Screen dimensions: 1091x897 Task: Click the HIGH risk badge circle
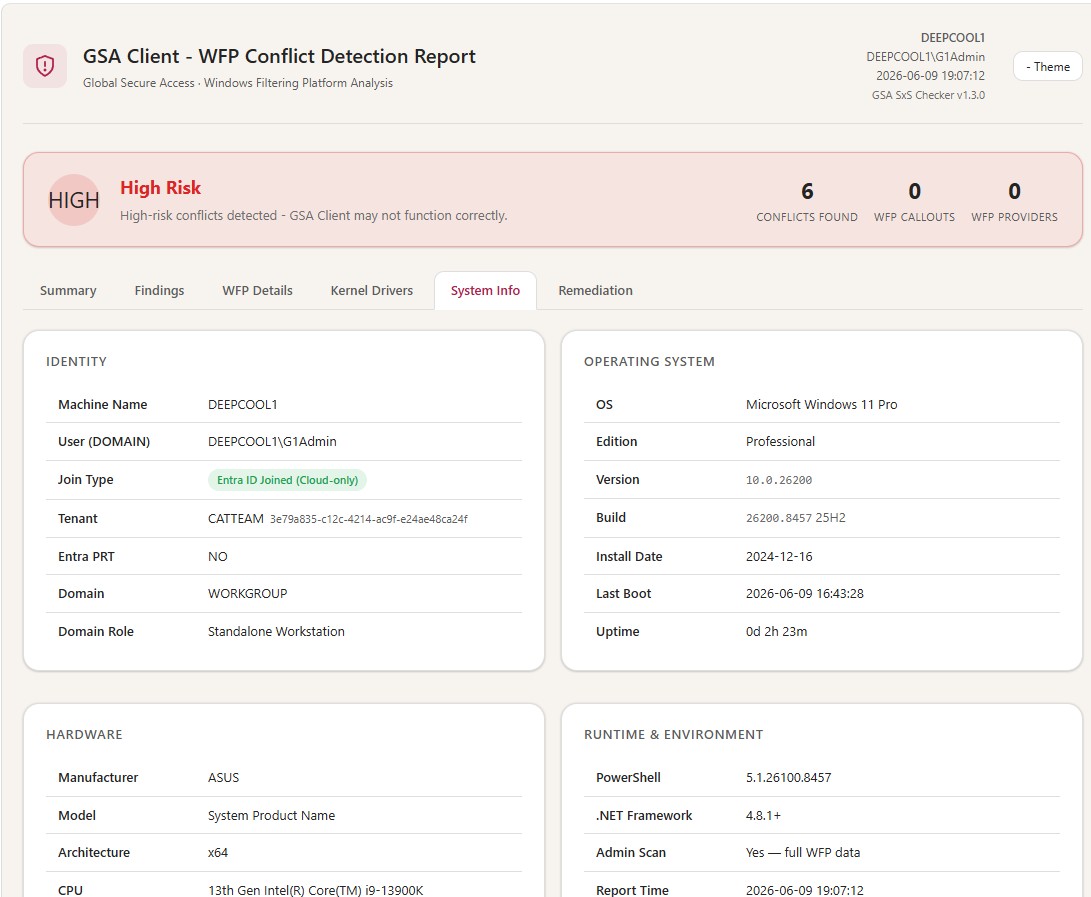74,200
